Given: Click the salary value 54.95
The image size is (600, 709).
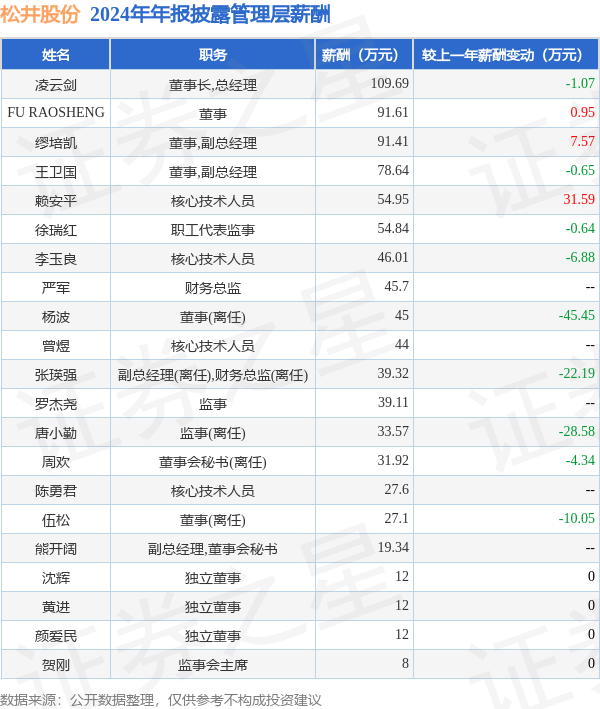Looking at the screenshot, I should pos(393,199).
